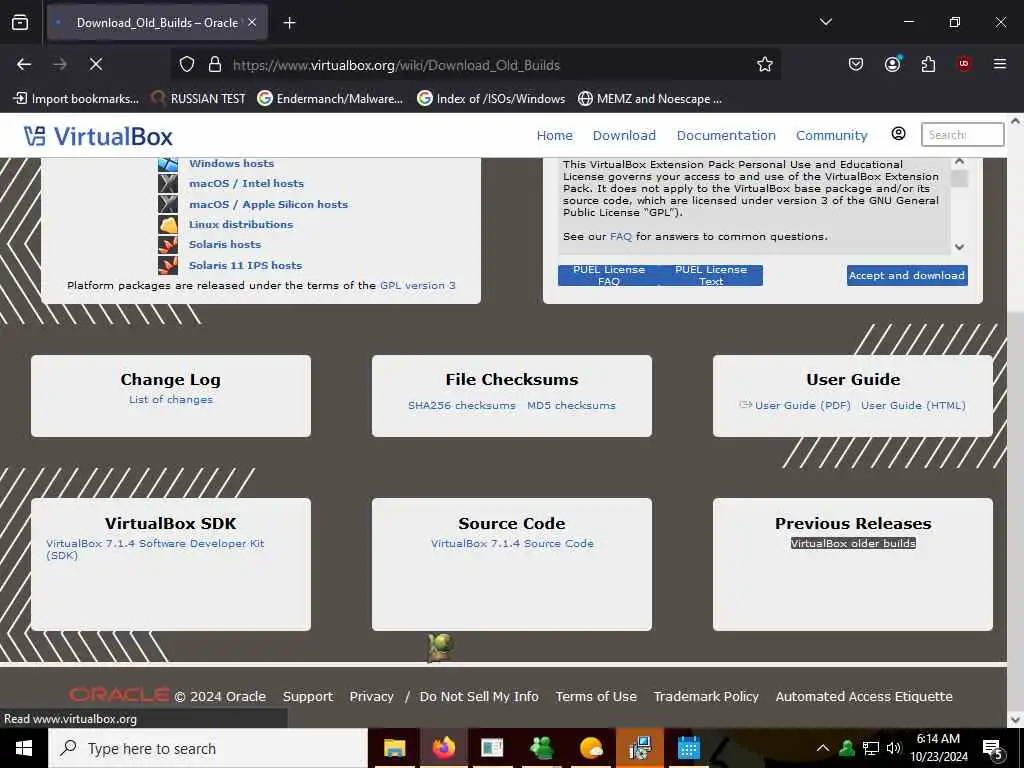The height and width of the screenshot is (768, 1024).
Task: Open the List of changes link
Action: [170, 400]
